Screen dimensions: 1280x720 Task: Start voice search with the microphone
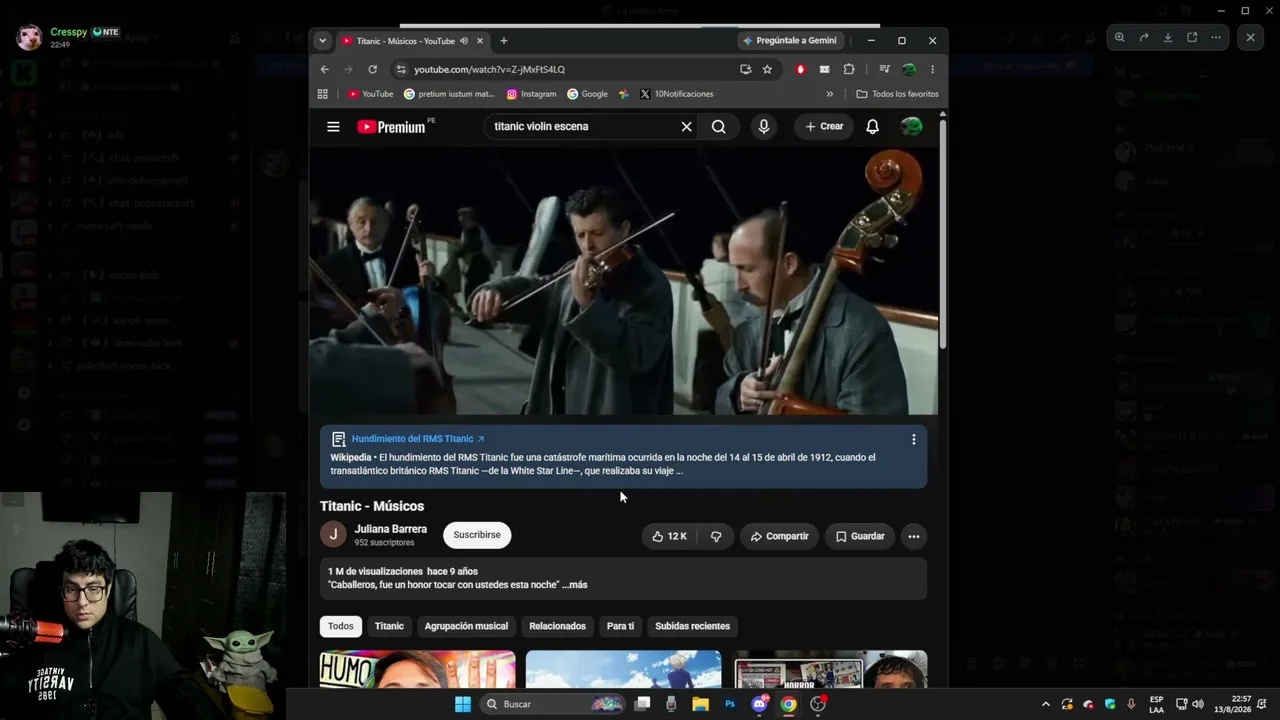764,127
